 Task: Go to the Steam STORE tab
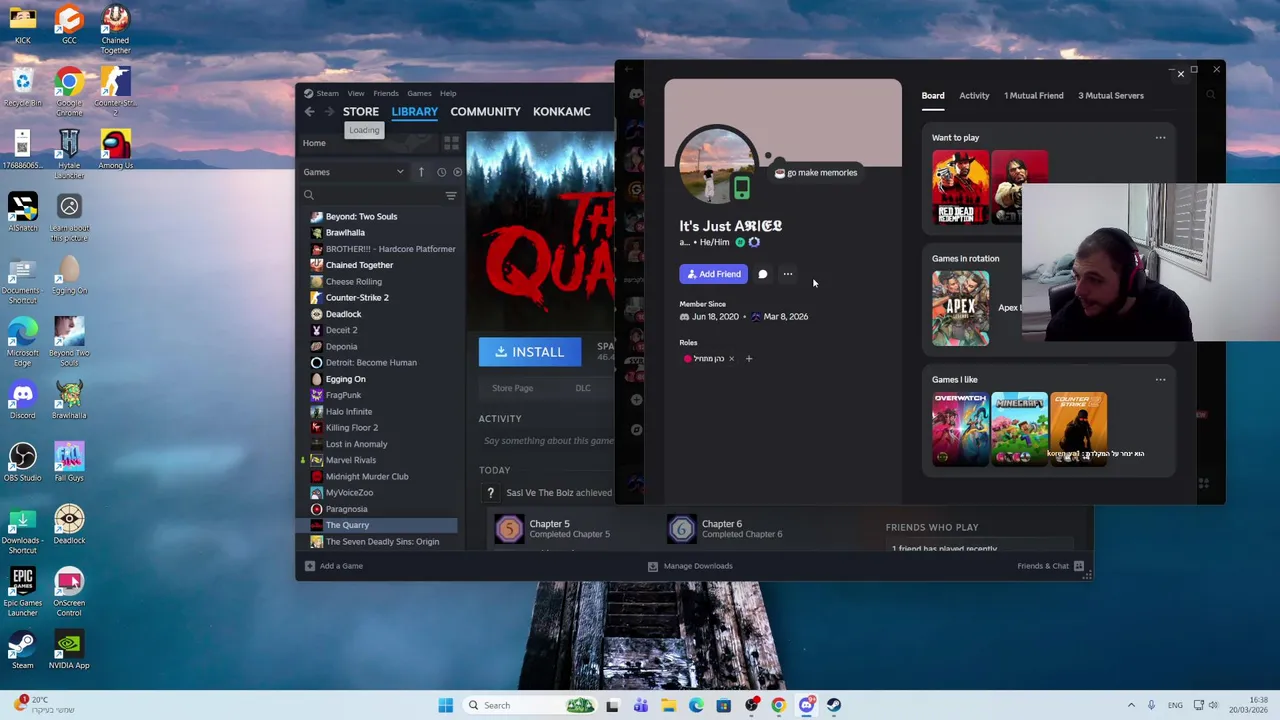[361, 111]
